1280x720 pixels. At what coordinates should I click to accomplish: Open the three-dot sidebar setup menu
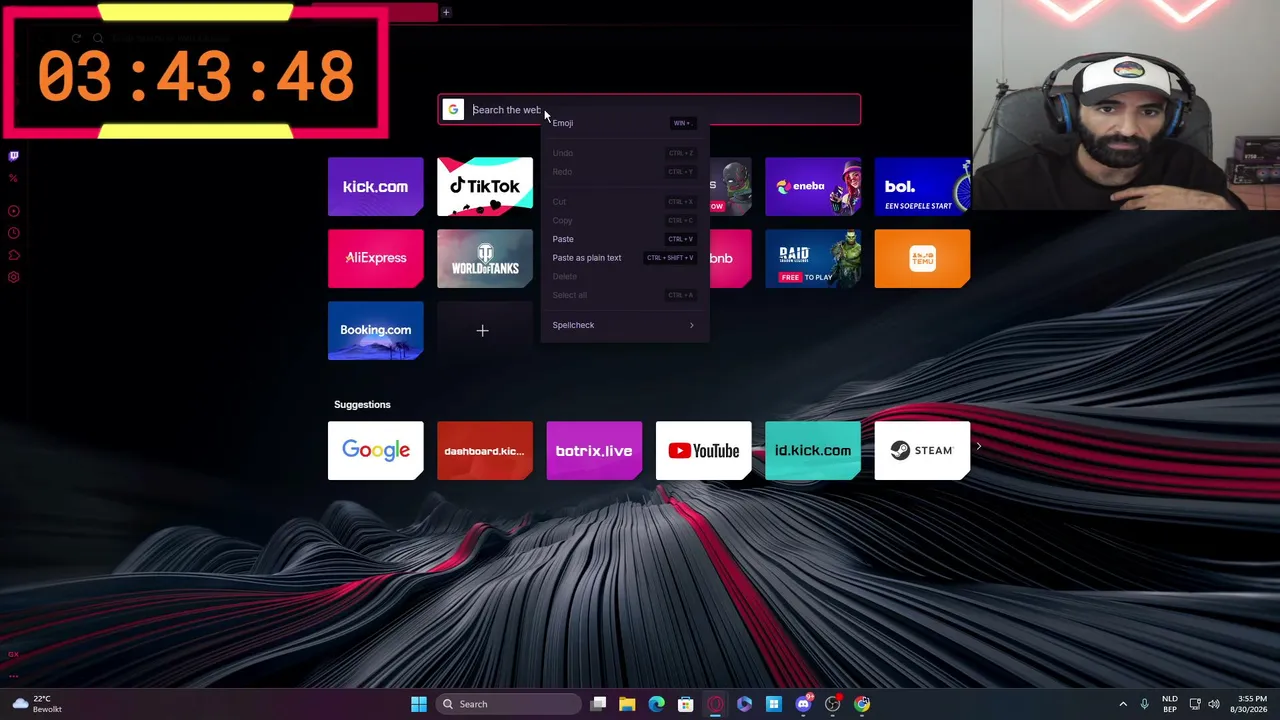(14, 676)
